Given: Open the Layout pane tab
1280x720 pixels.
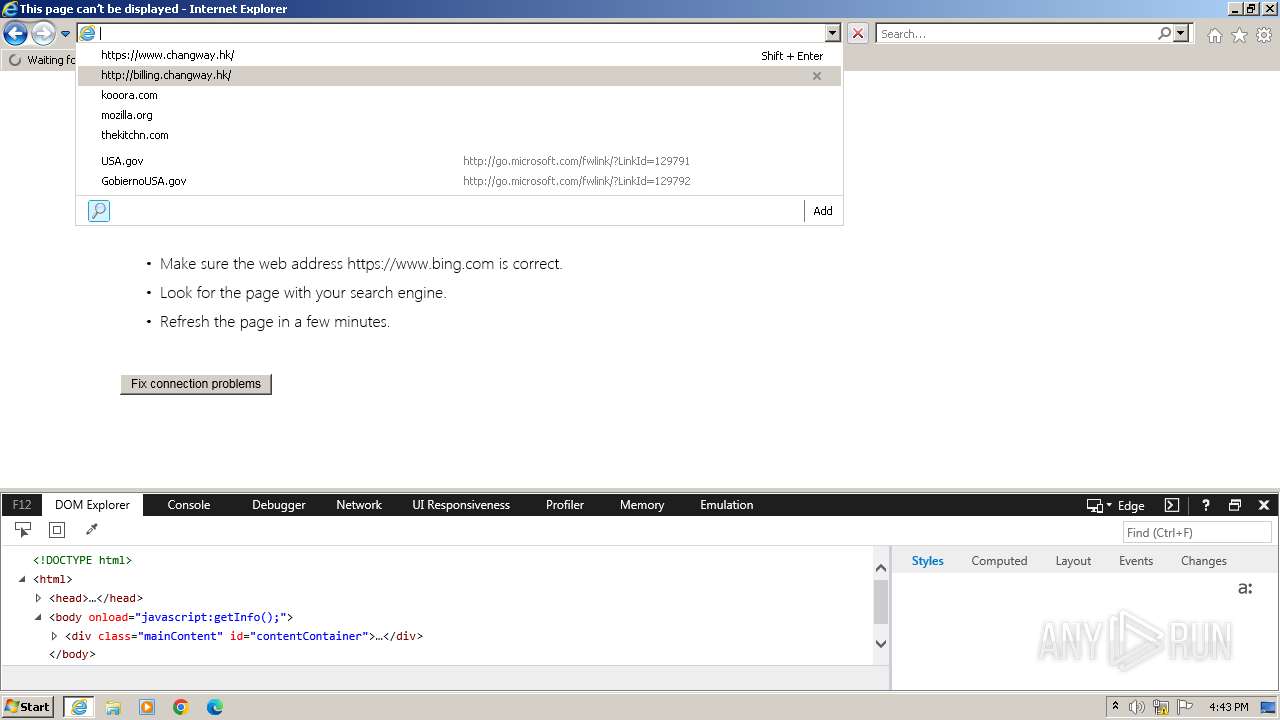Looking at the screenshot, I should pyautogui.click(x=1073, y=561).
